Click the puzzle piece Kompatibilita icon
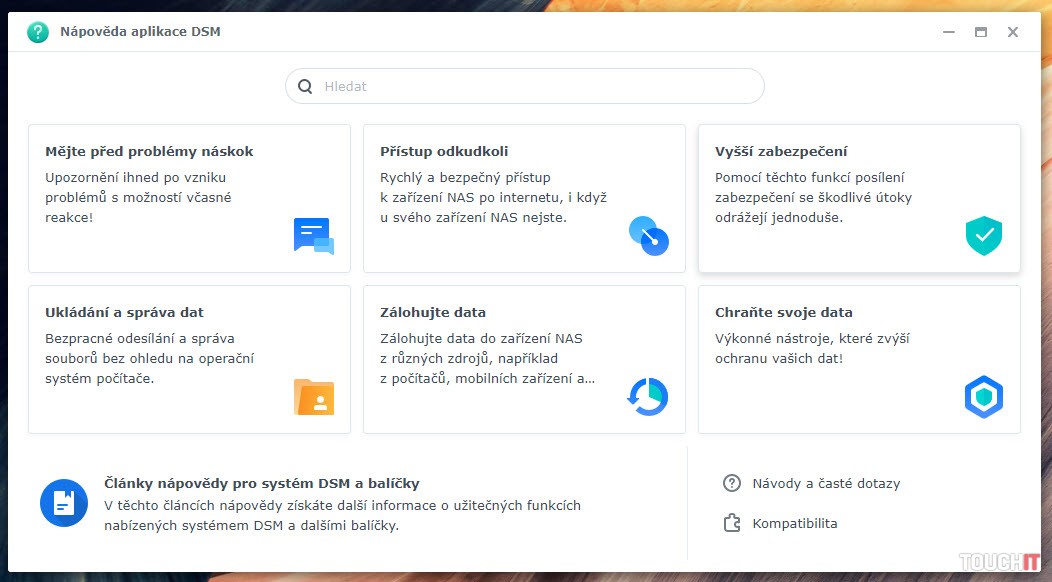The width and height of the screenshot is (1052, 582). point(732,523)
